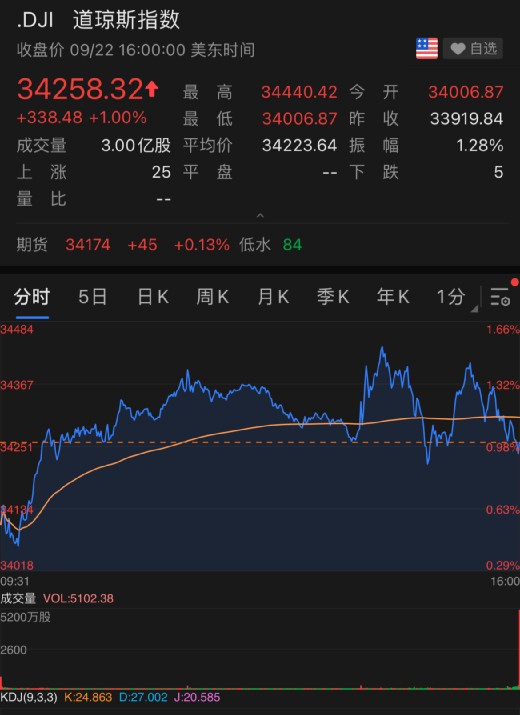This screenshot has width=520, height=715.
Task: Switch to the 分时 tab
Action: coord(31,297)
